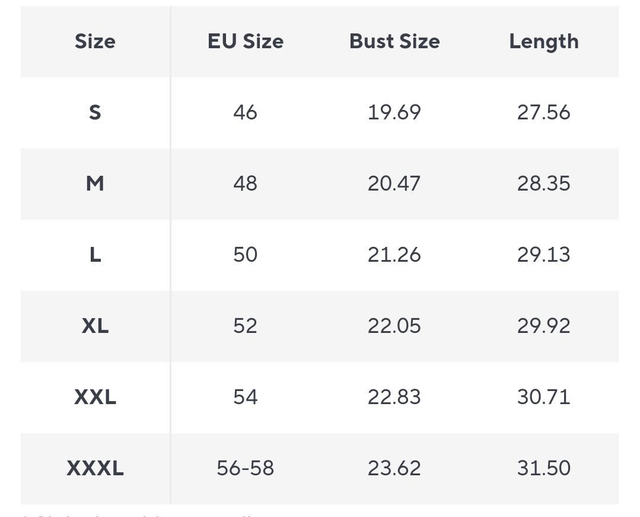Select the M size row label
640x517 pixels.
point(95,183)
